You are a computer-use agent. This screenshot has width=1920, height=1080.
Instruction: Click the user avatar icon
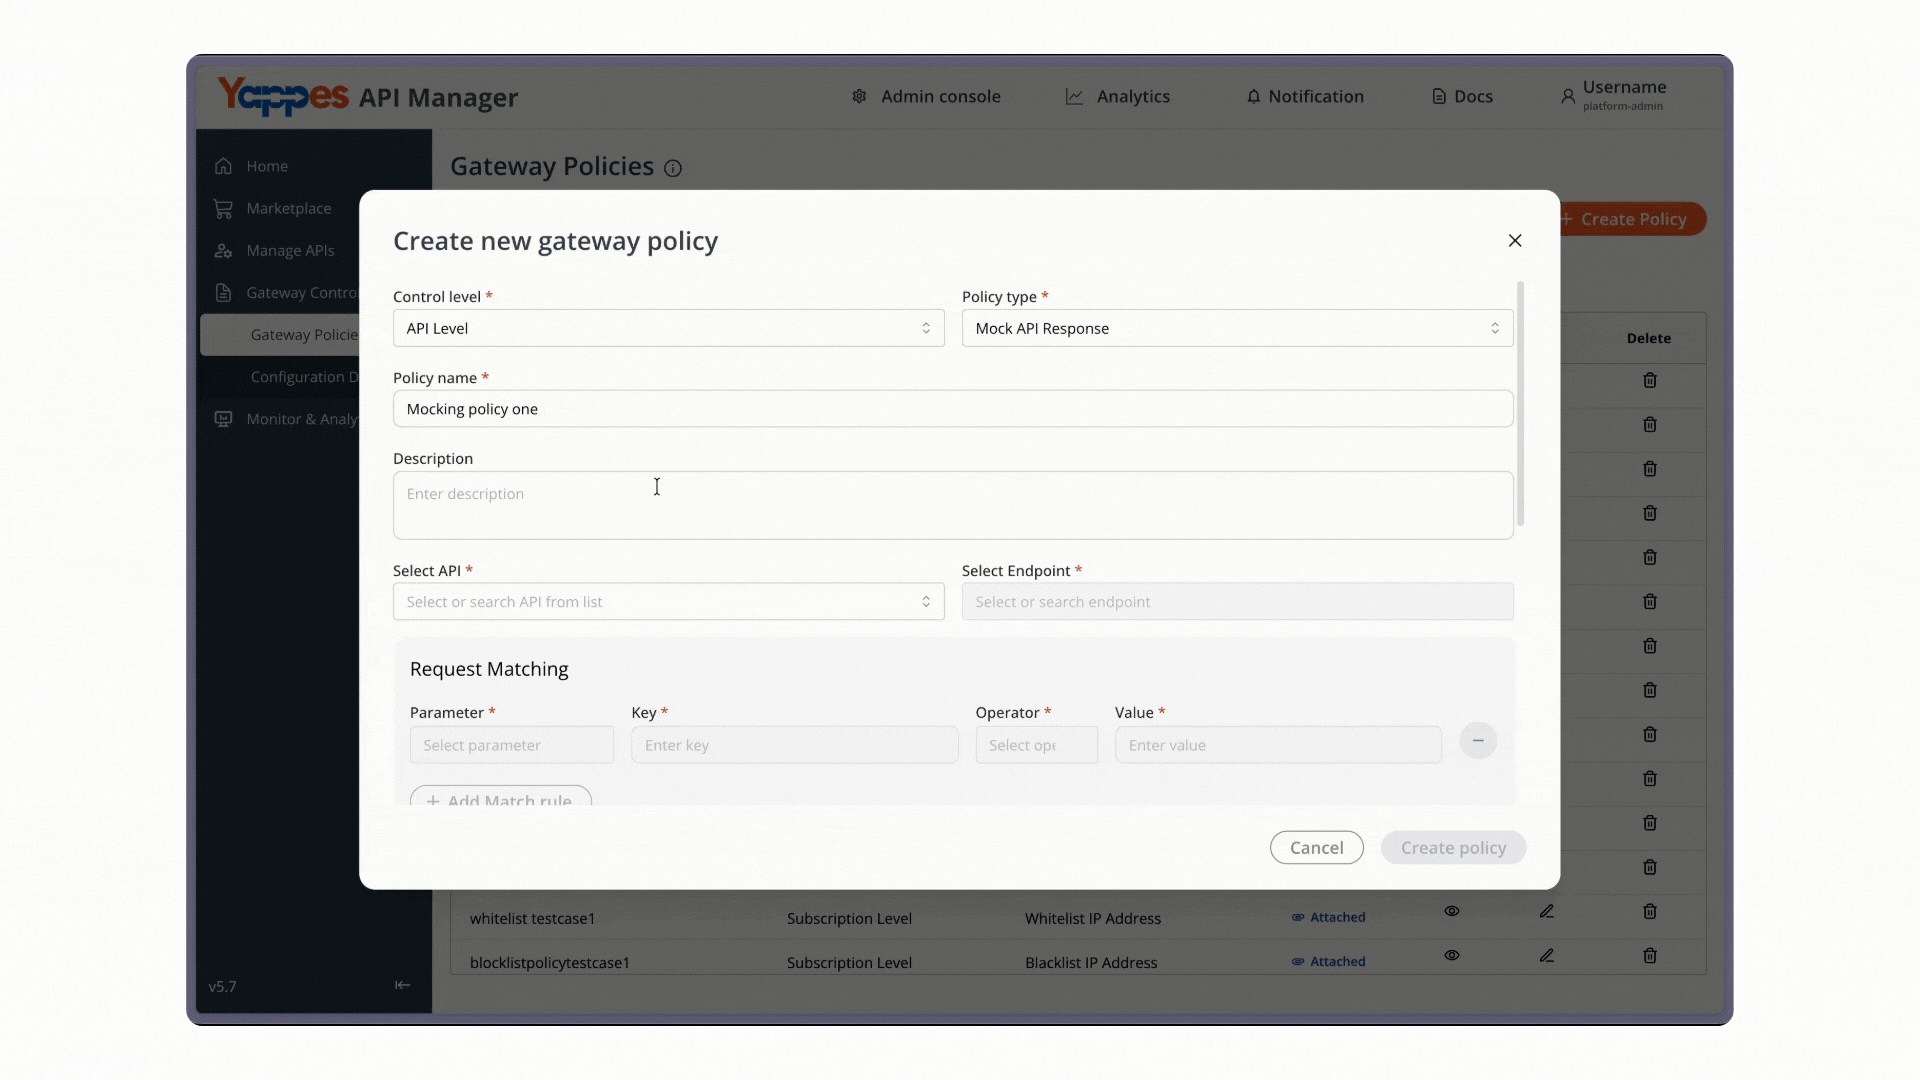coord(1567,96)
